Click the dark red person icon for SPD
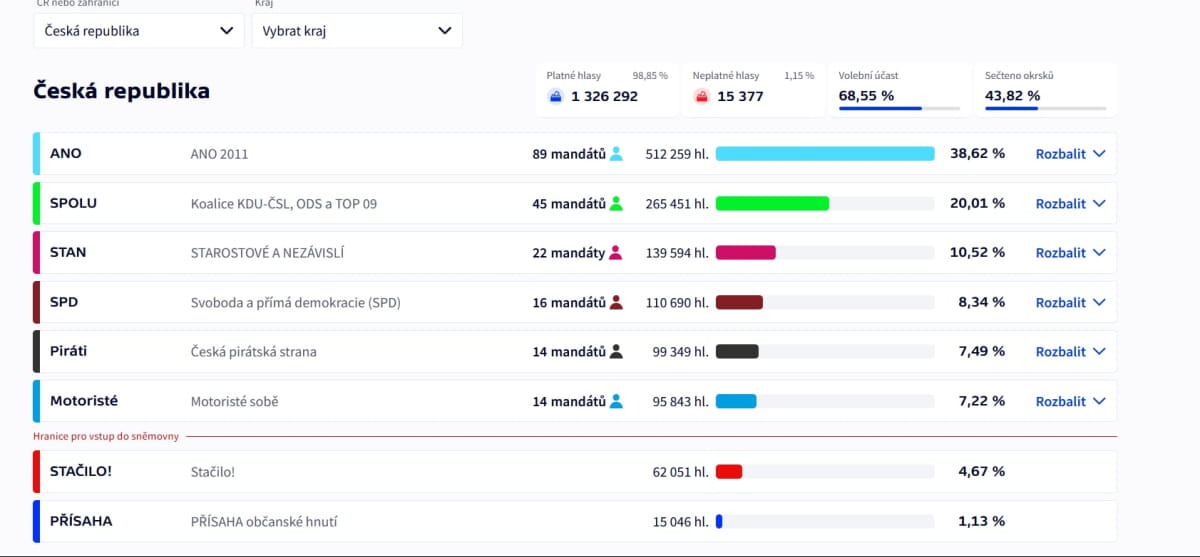Image resolution: width=1200 pixels, height=557 pixels. coord(616,302)
